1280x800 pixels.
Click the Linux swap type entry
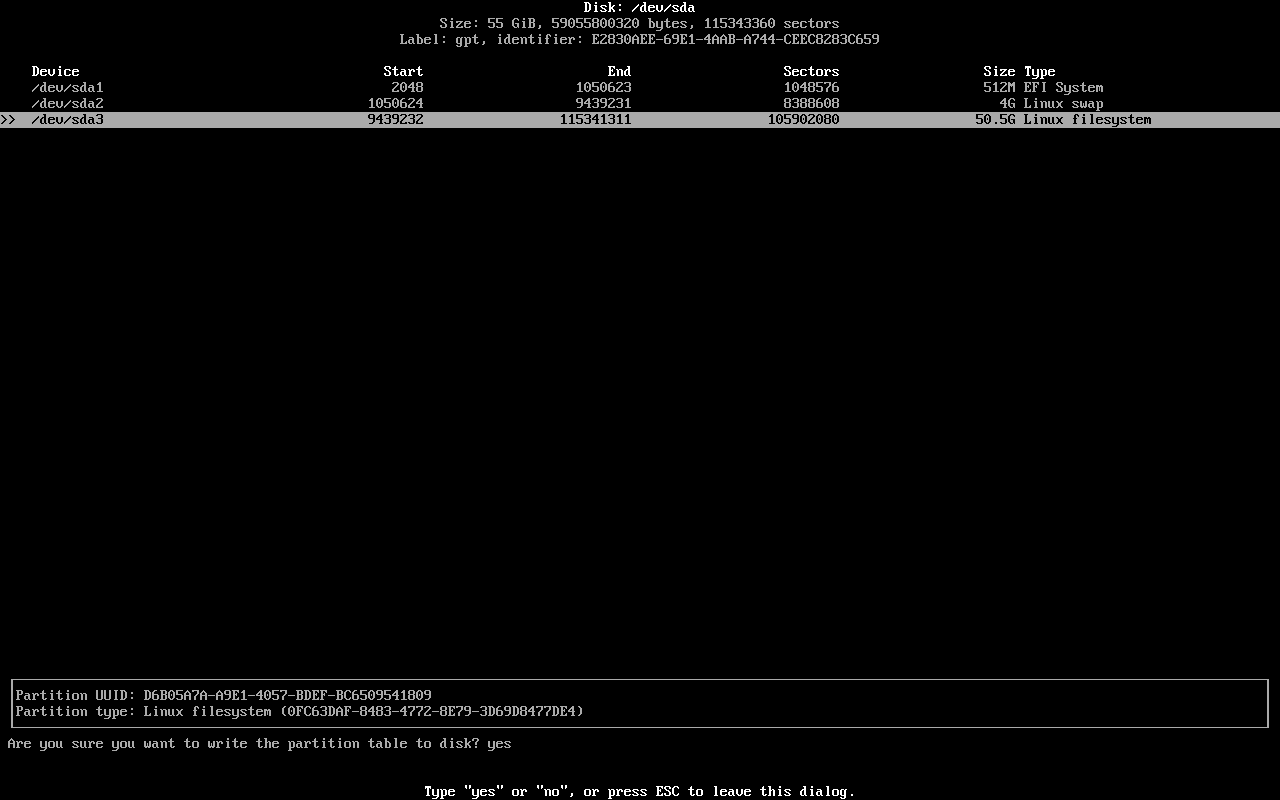[1064, 104]
